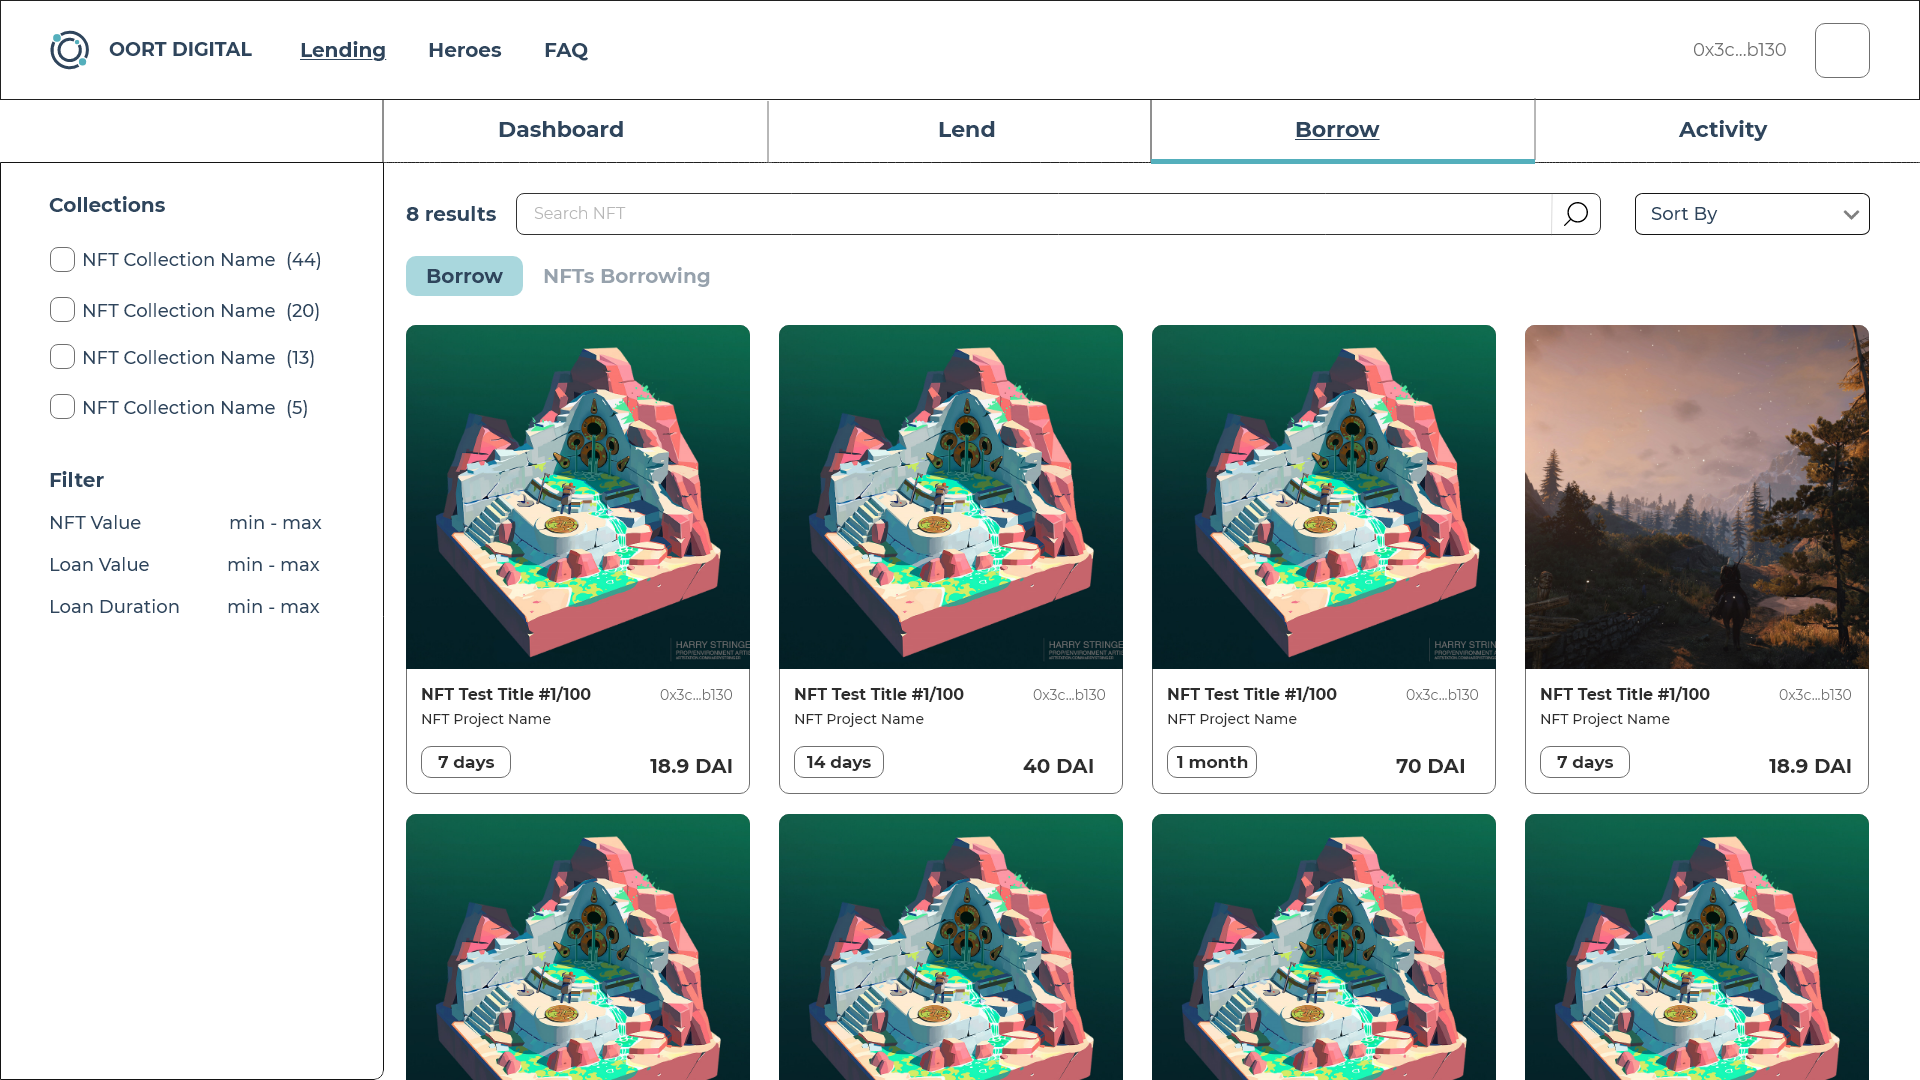The width and height of the screenshot is (1920, 1080).
Task: Click the search magnifier icon
Action: (x=1576, y=214)
